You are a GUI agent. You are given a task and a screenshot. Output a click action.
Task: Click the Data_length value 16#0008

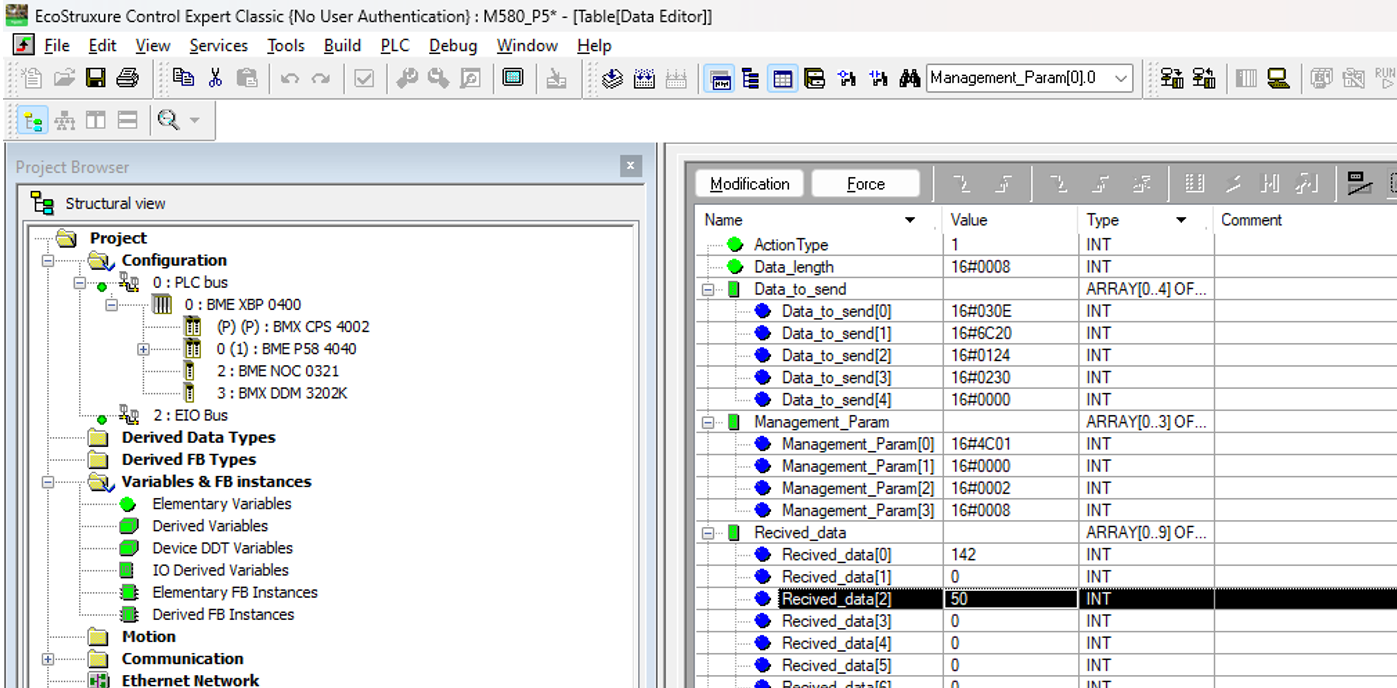tap(981, 267)
